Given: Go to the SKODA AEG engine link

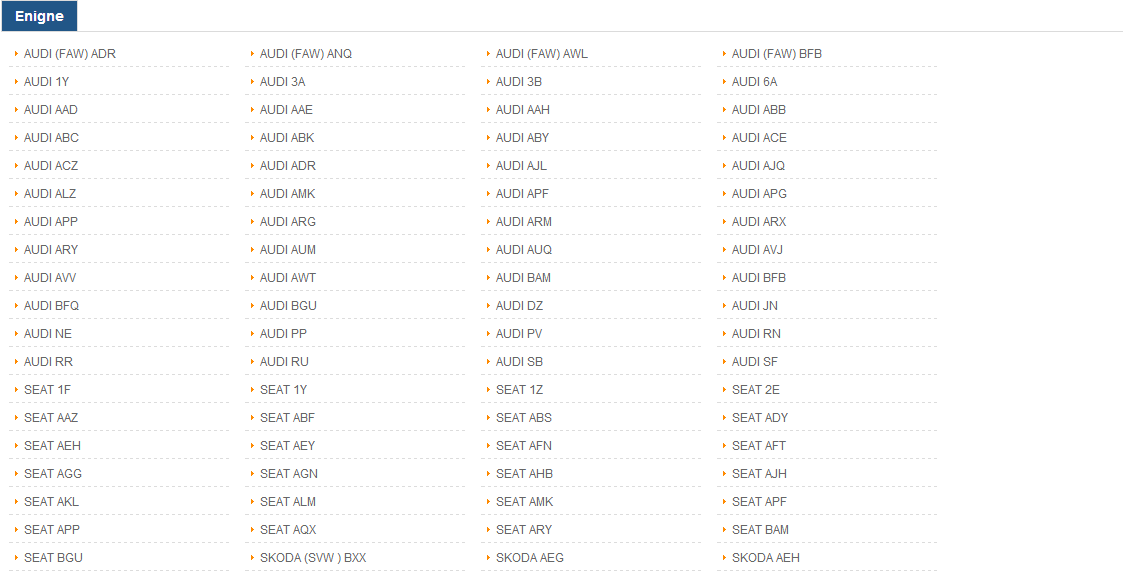Looking at the screenshot, I should [x=529, y=557].
